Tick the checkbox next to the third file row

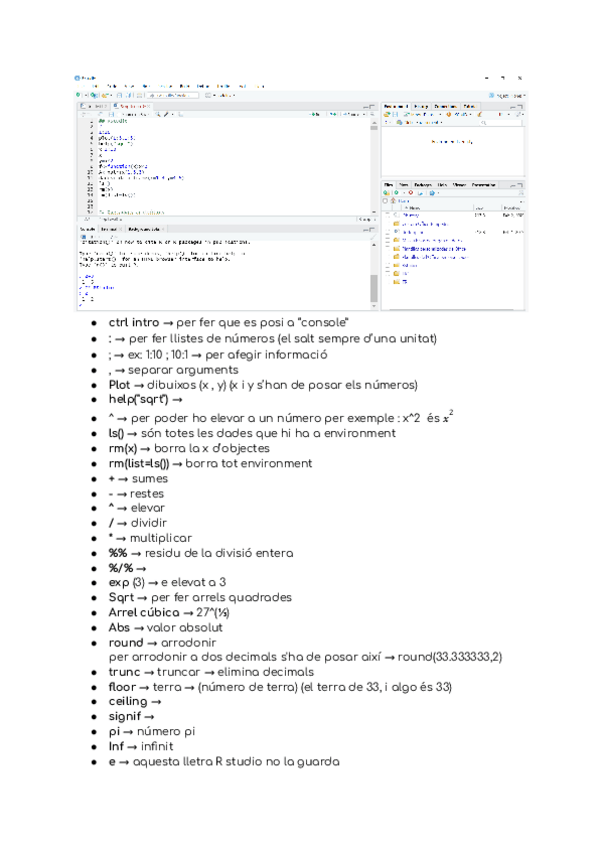[x=388, y=232]
